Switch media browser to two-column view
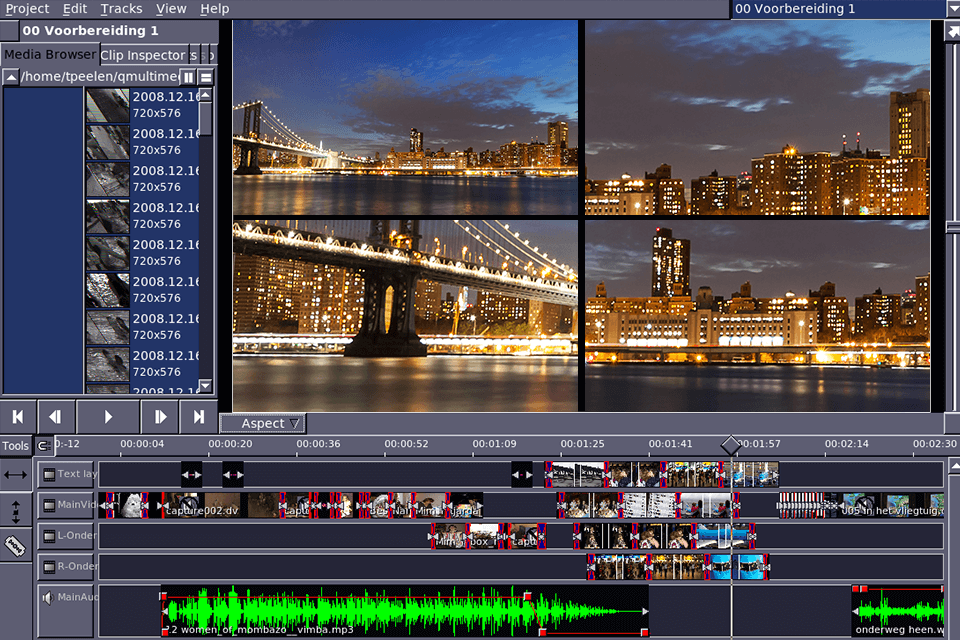 click(188, 77)
